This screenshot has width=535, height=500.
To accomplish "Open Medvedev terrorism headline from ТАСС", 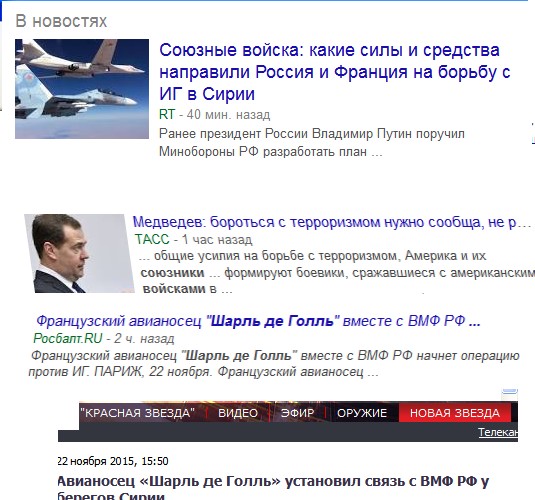I will click(x=332, y=222).
